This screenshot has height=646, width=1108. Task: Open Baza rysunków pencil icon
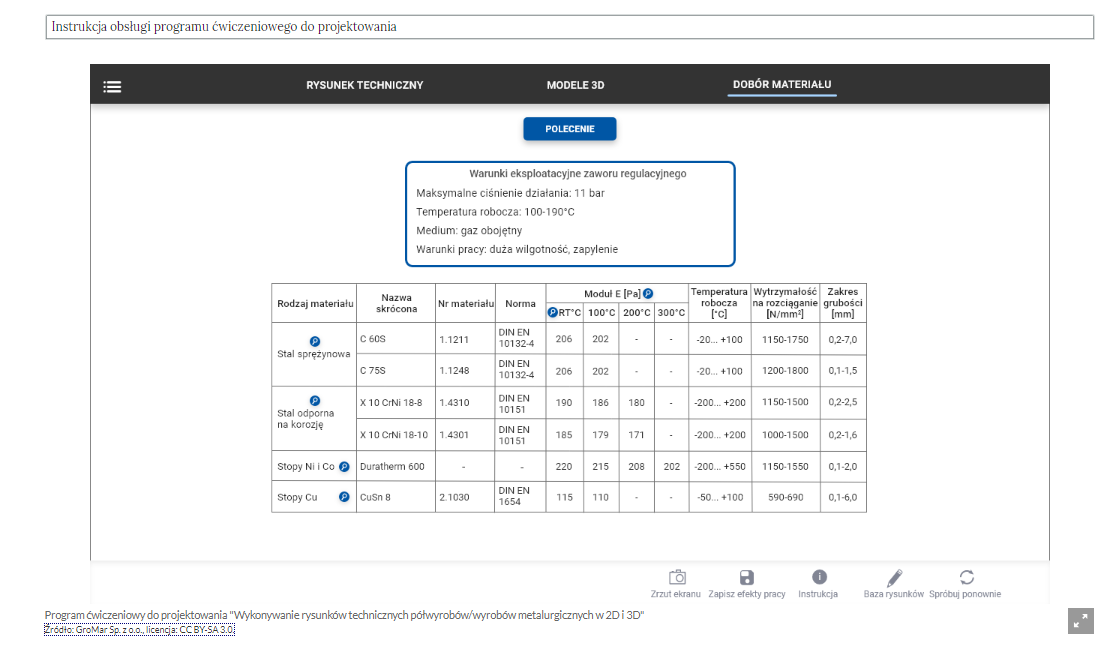894,577
